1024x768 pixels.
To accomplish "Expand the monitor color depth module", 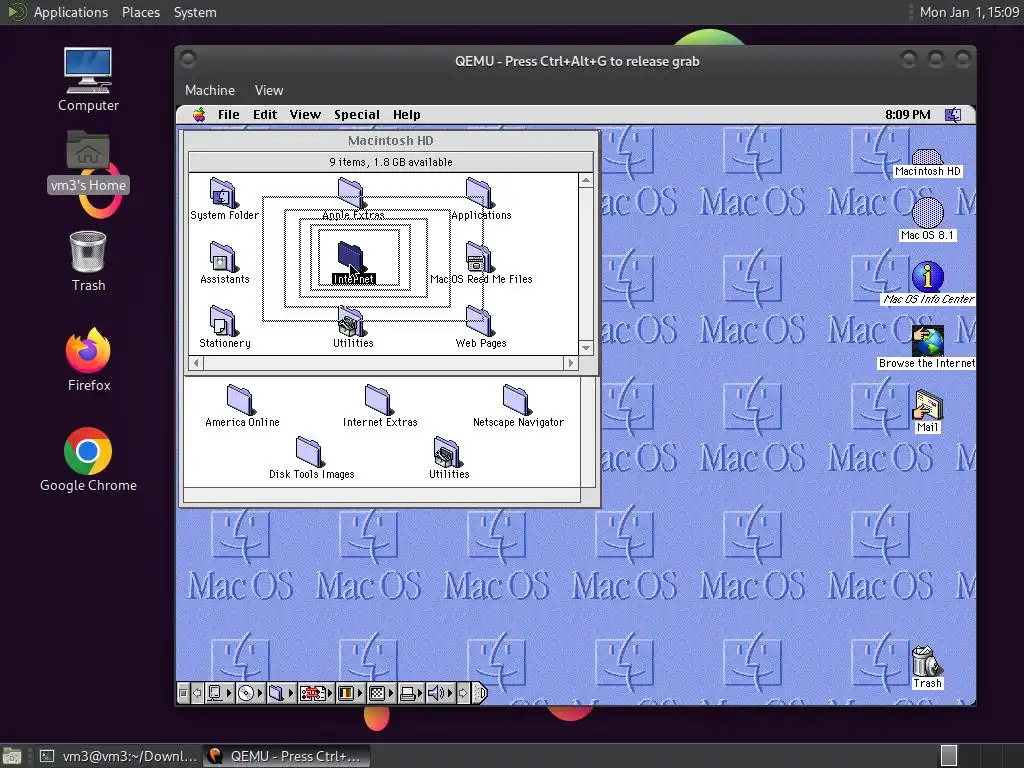I will click(349, 693).
